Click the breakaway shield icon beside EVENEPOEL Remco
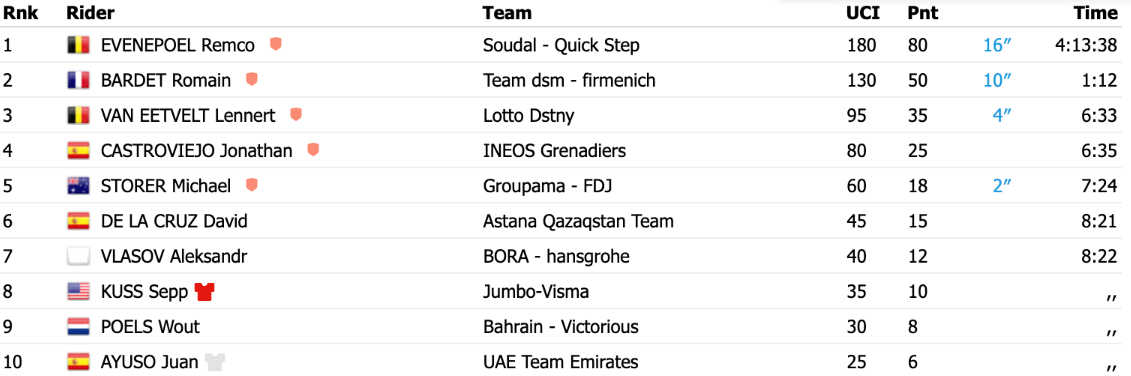The height and width of the screenshot is (376, 1131). point(276,45)
